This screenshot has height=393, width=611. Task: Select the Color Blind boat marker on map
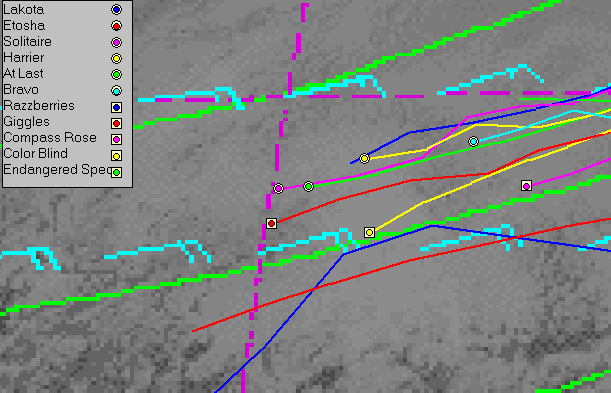369,233
